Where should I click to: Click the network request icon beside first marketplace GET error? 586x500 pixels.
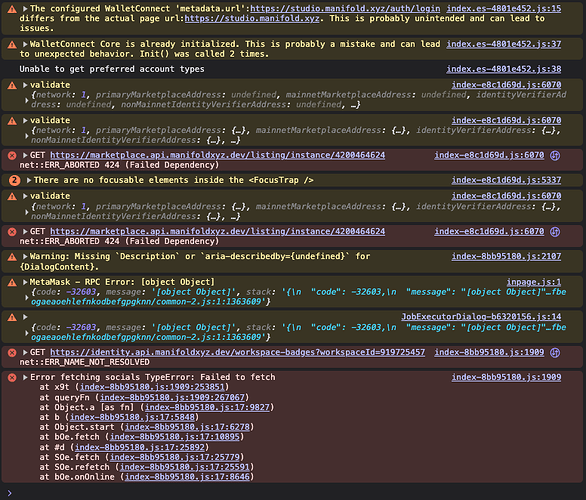coord(555,155)
